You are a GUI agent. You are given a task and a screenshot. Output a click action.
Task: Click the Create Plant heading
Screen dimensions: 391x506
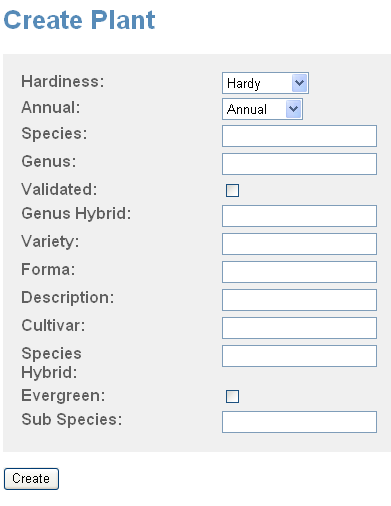tap(79, 20)
